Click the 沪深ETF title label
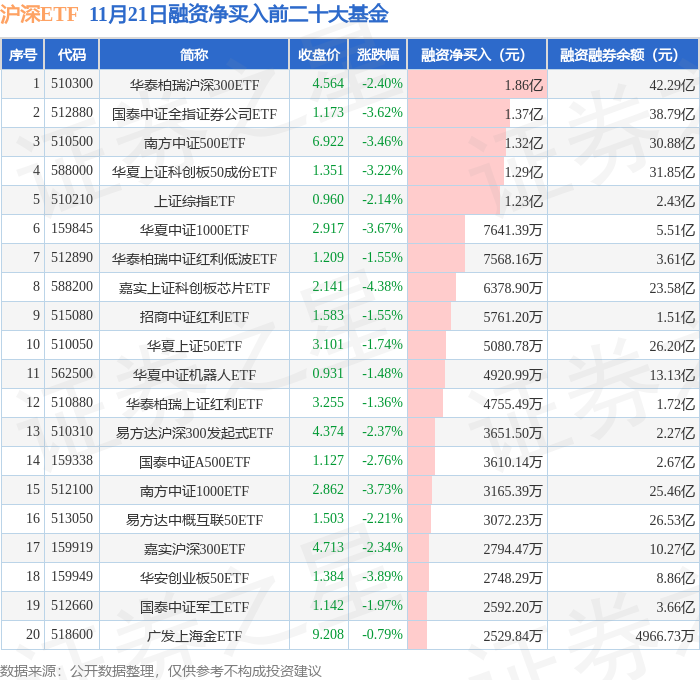The height and width of the screenshot is (680, 700). [39, 15]
